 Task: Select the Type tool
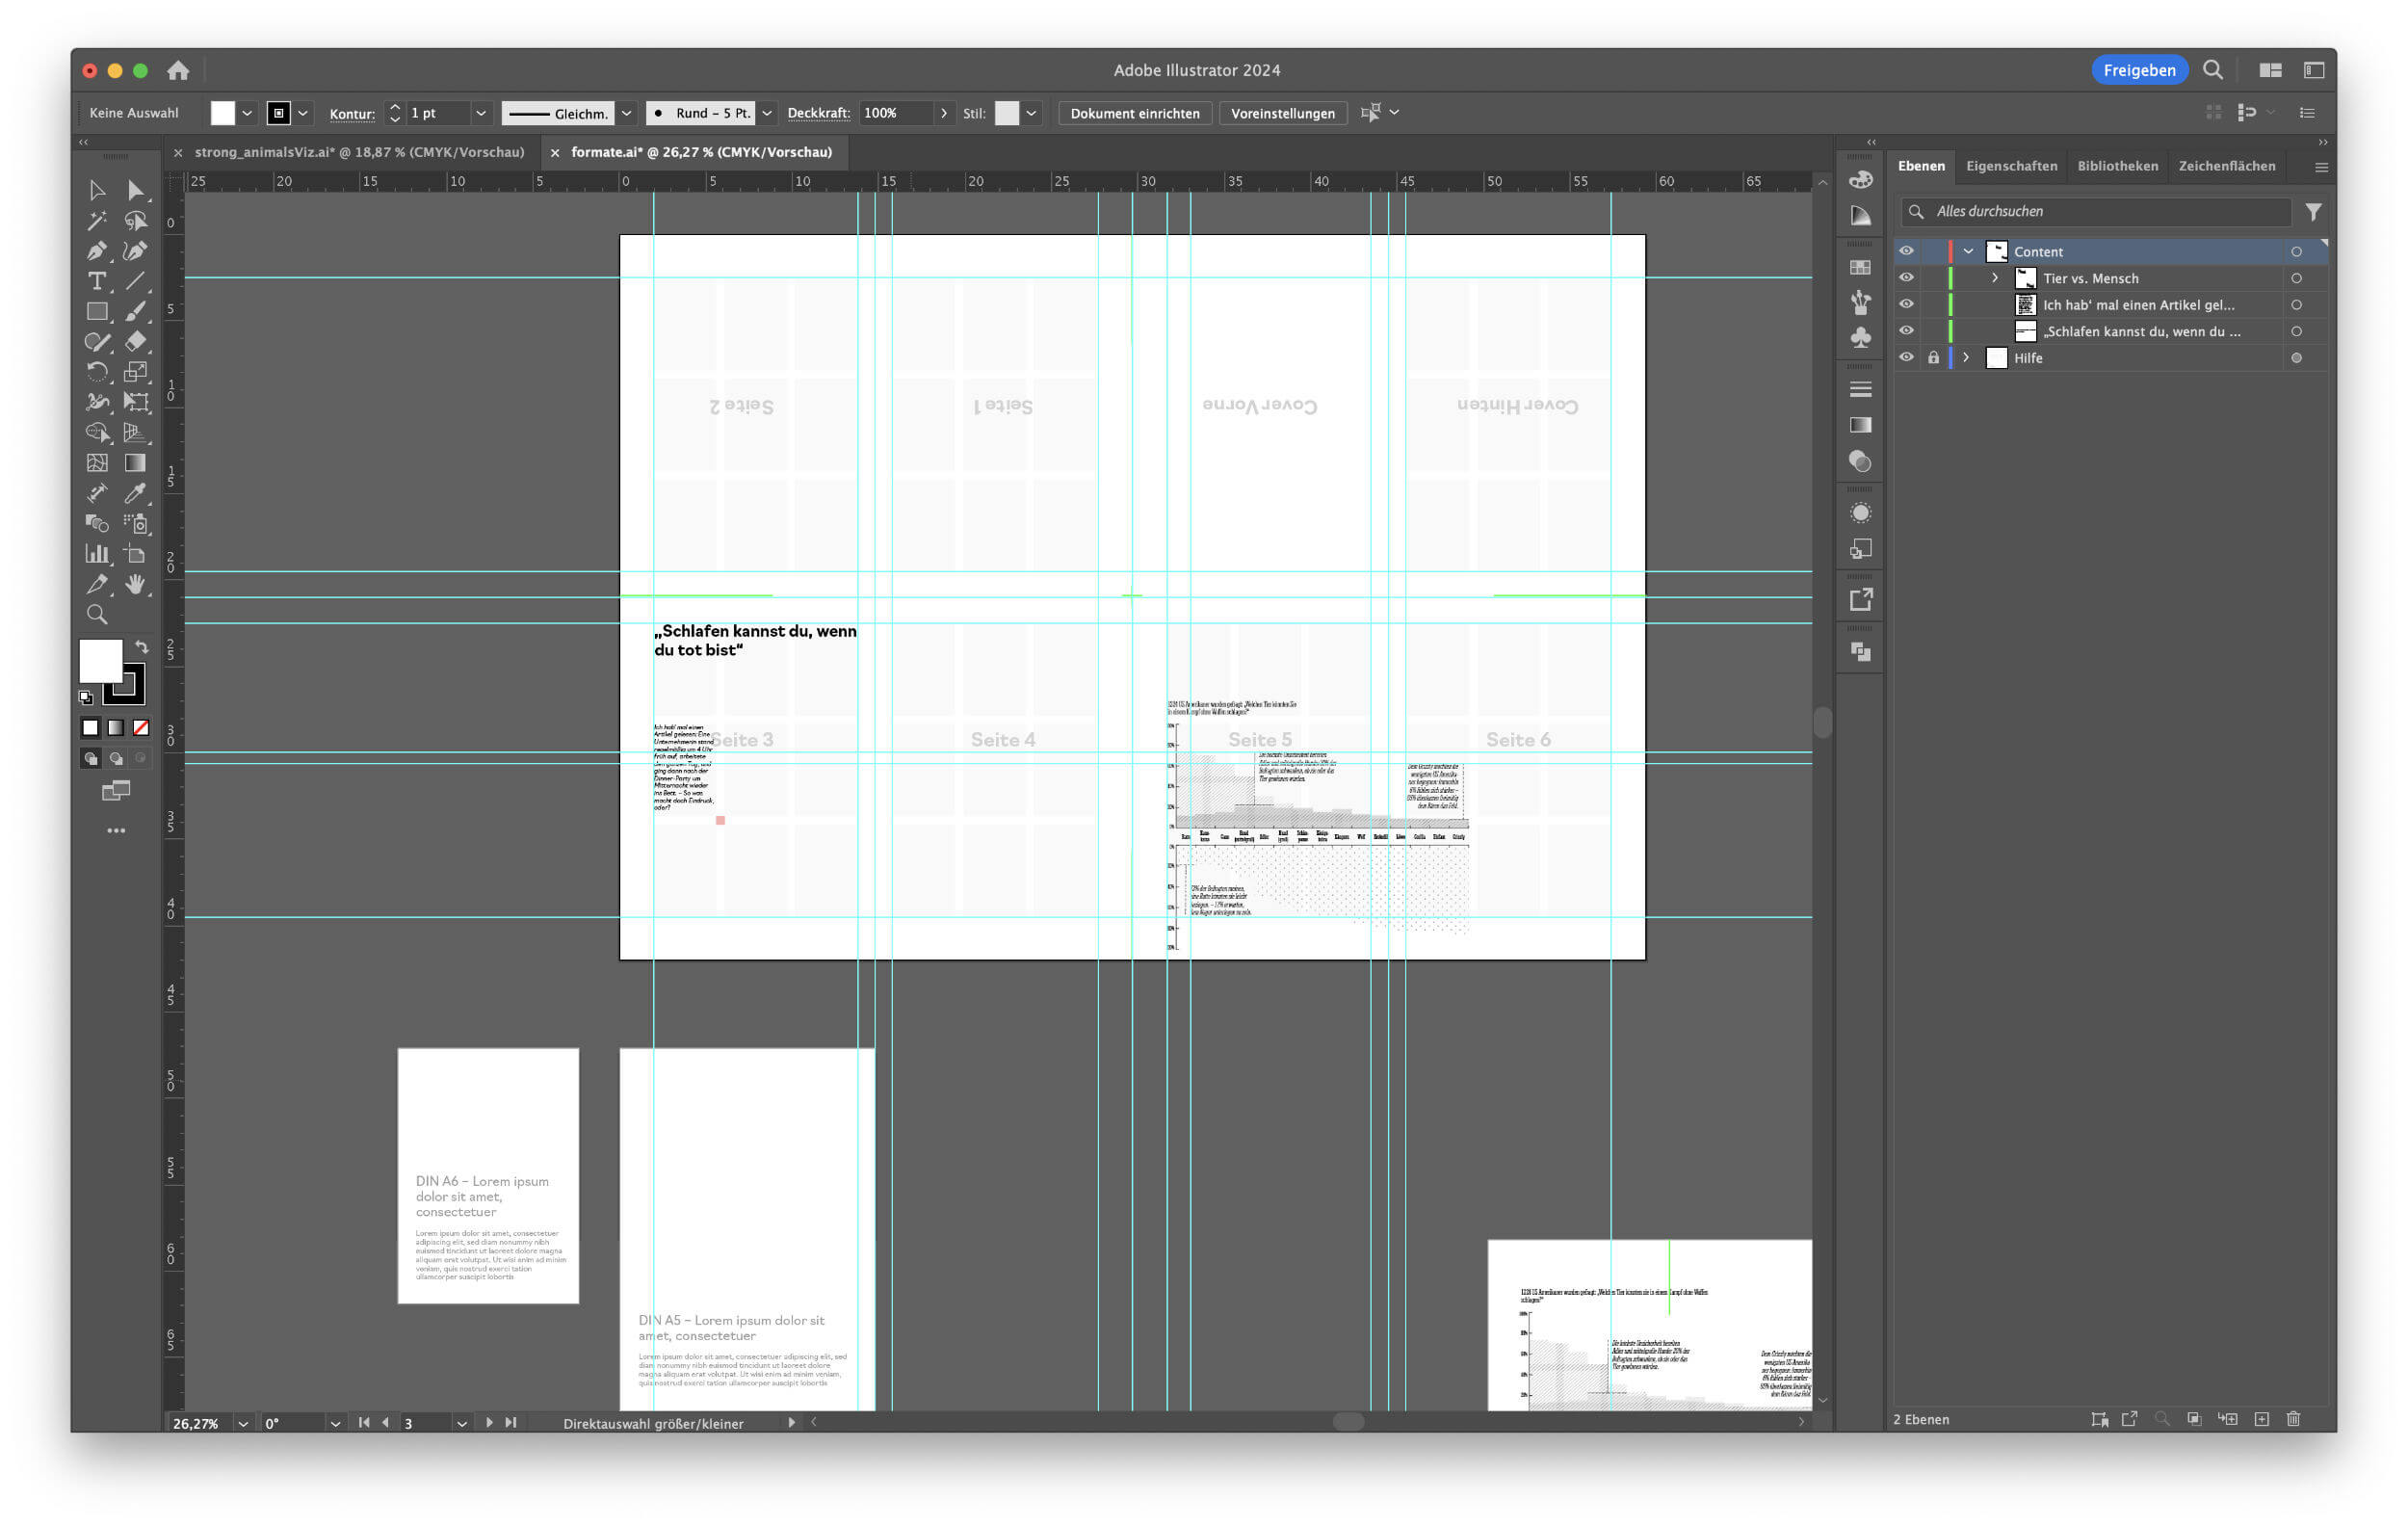pos(97,281)
